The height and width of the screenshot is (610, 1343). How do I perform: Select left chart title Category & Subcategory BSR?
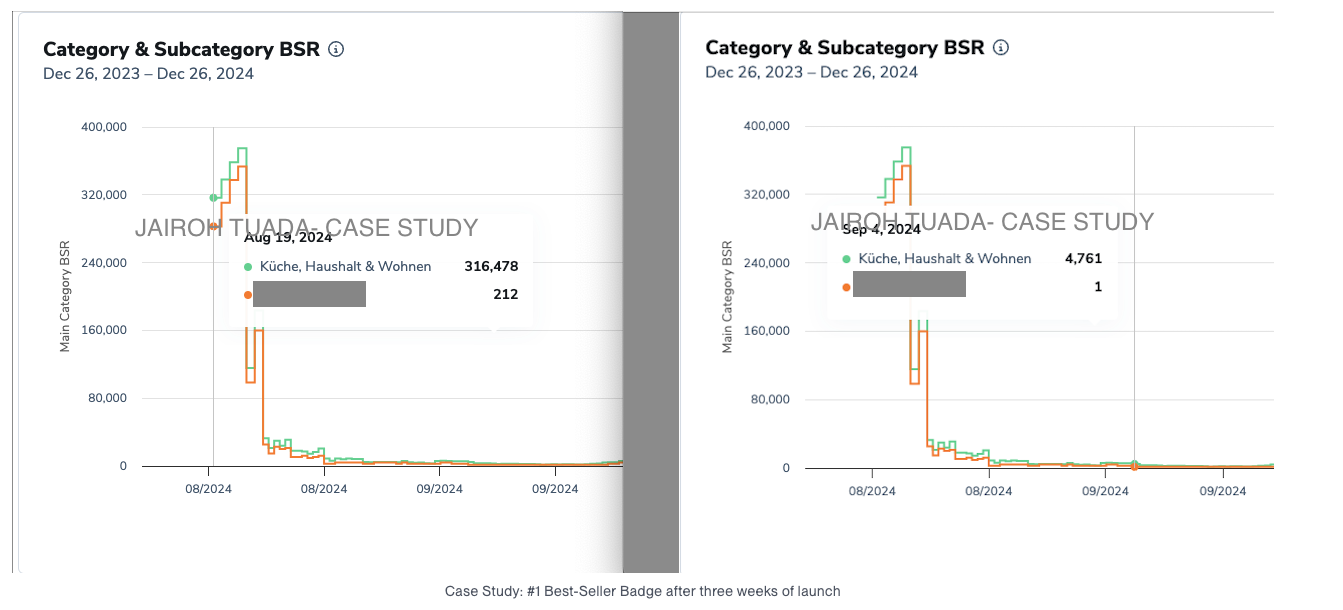[x=181, y=49]
